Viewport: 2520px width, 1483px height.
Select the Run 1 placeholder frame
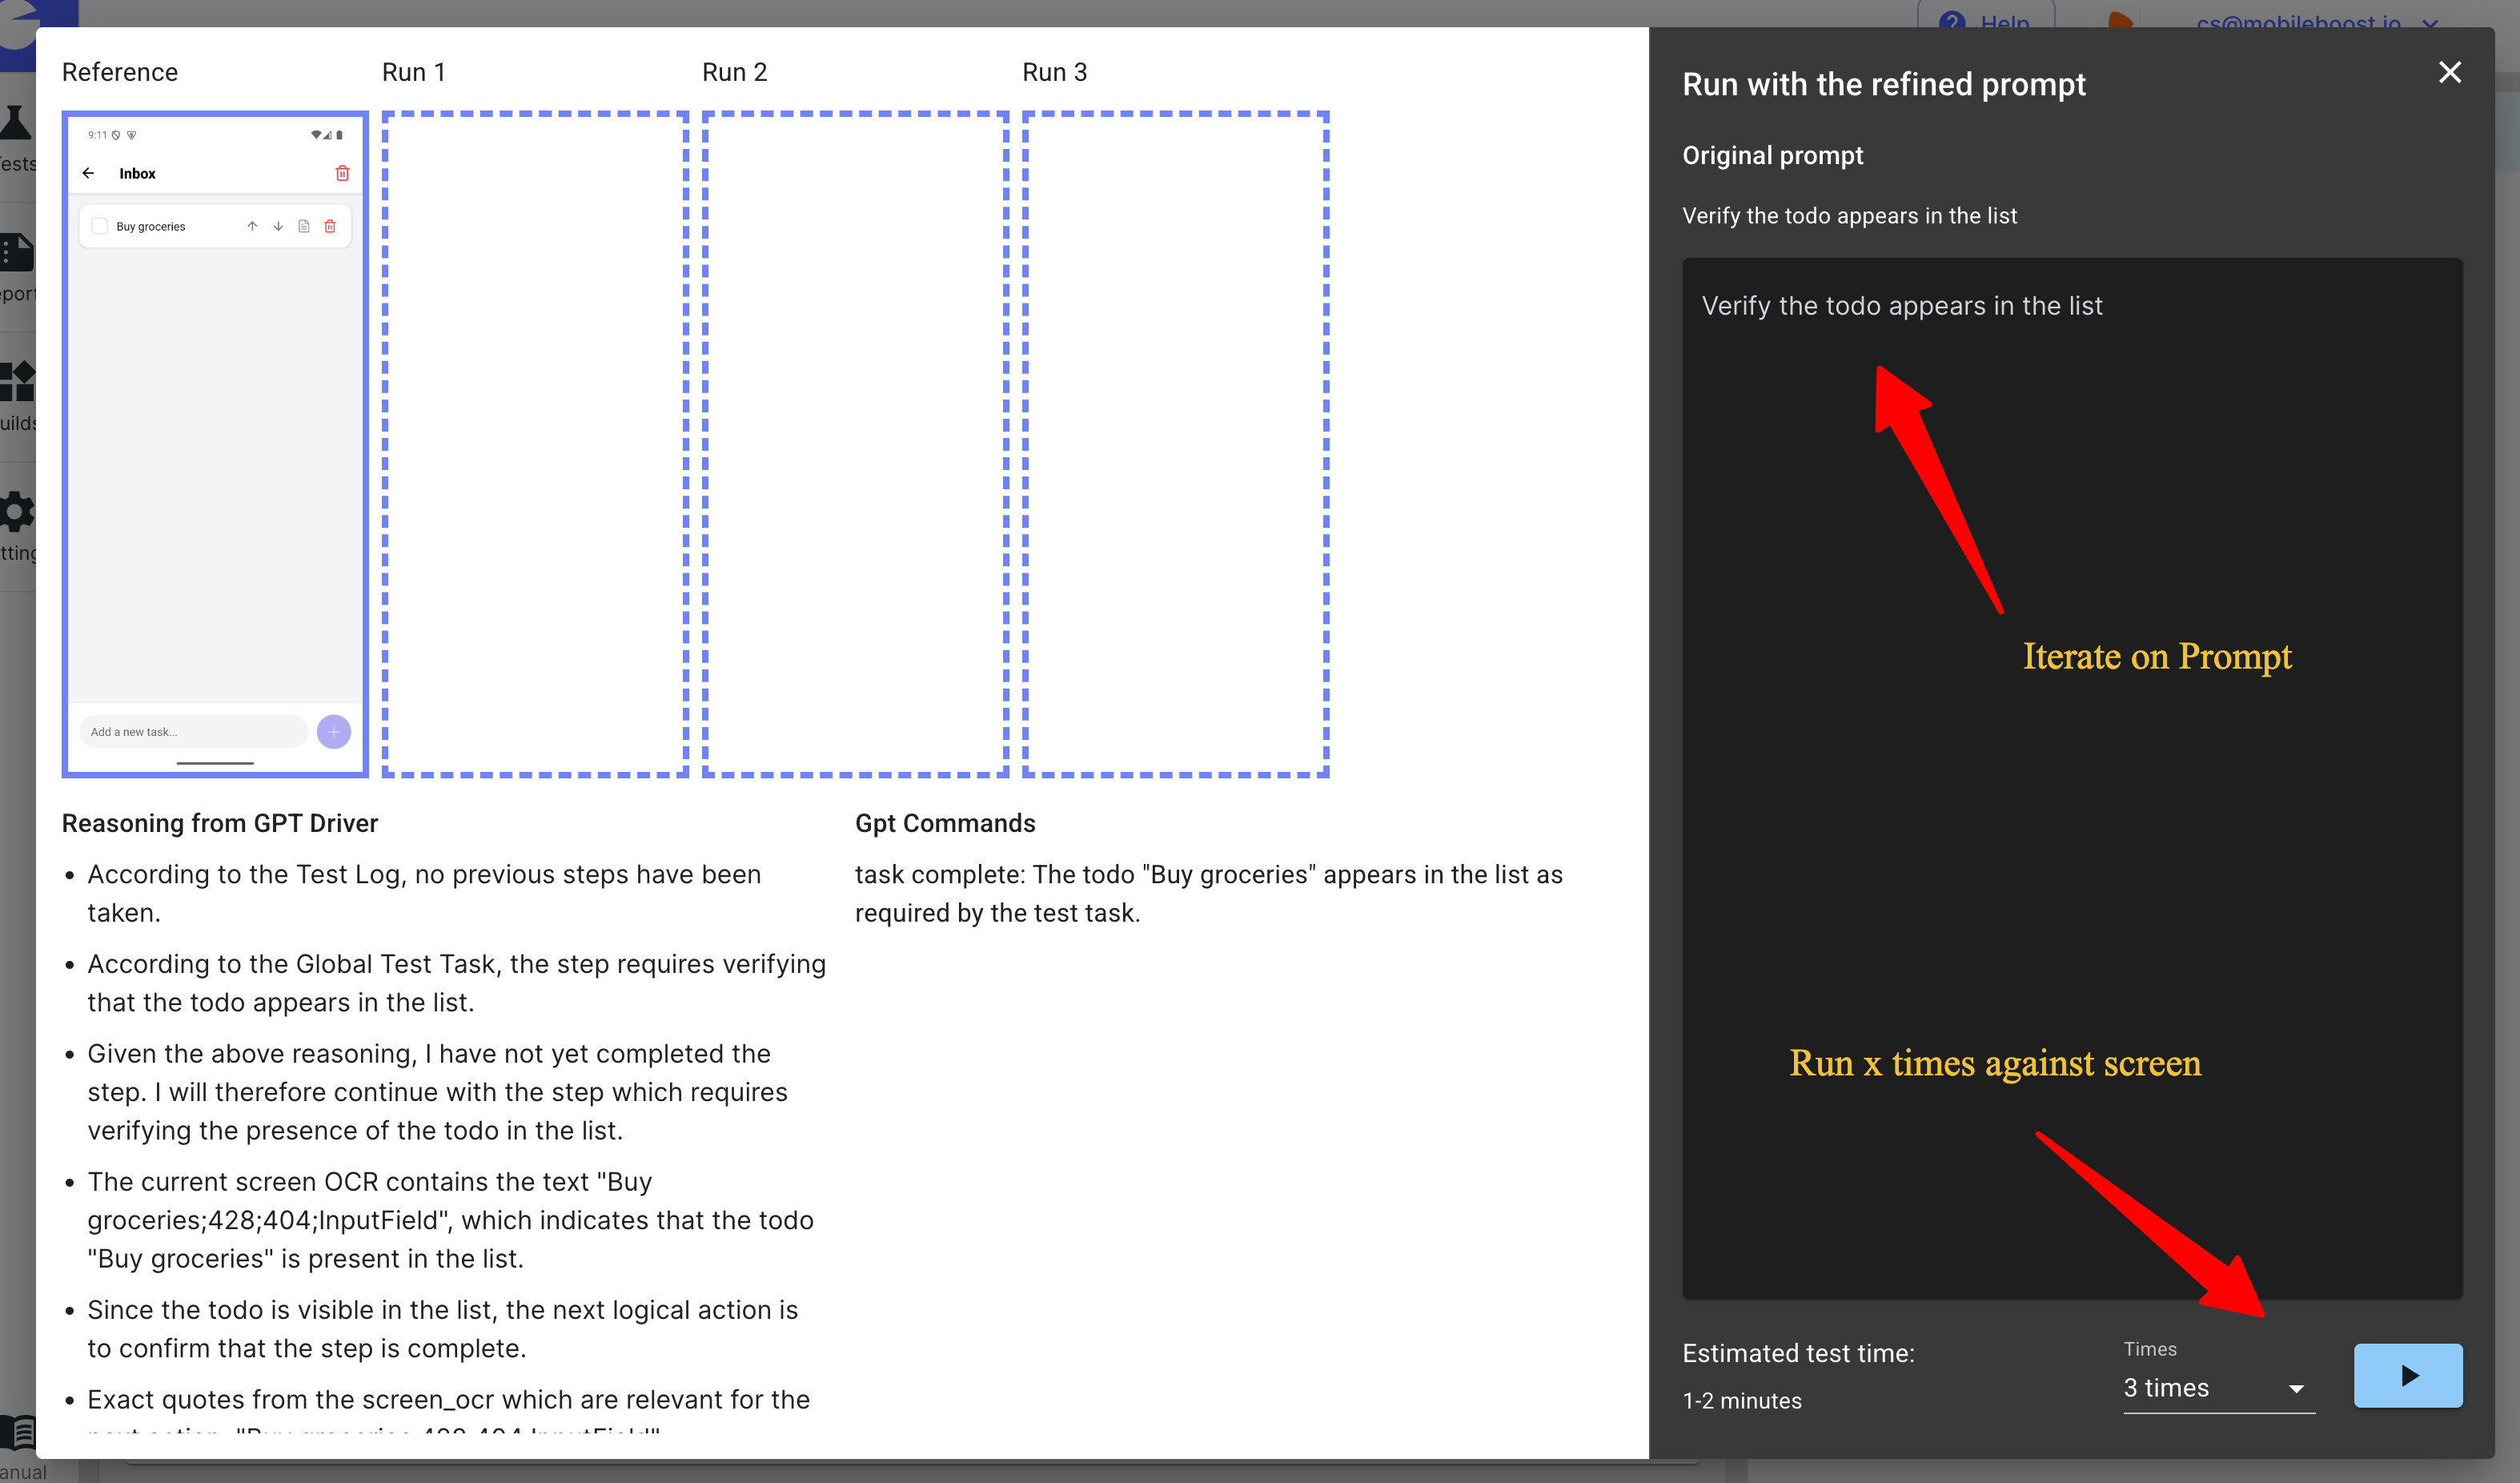click(535, 444)
